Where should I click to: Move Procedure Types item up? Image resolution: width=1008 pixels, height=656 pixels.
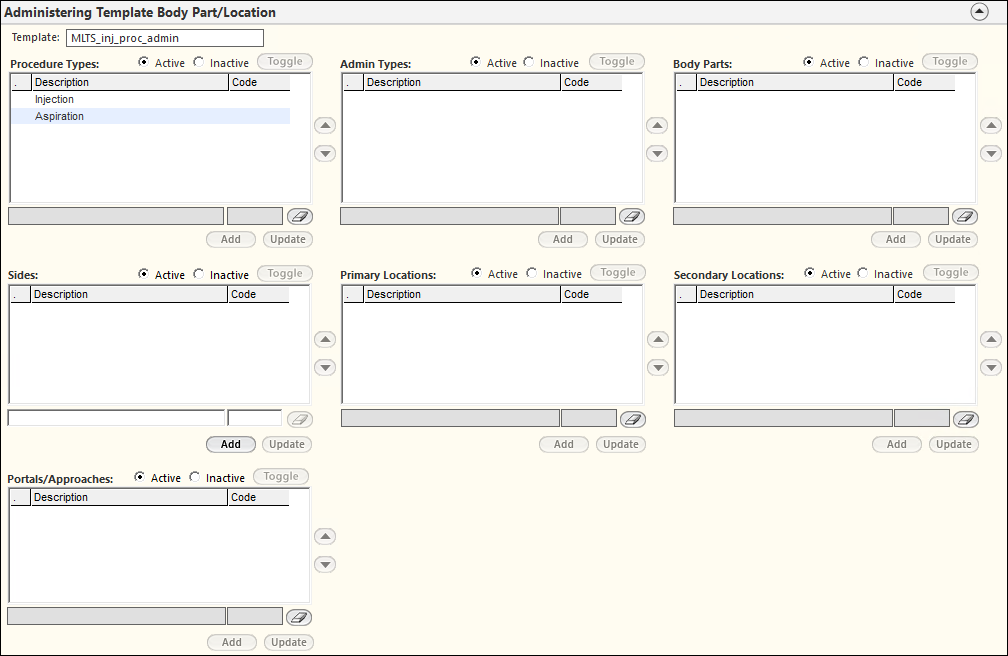pyautogui.click(x=325, y=125)
